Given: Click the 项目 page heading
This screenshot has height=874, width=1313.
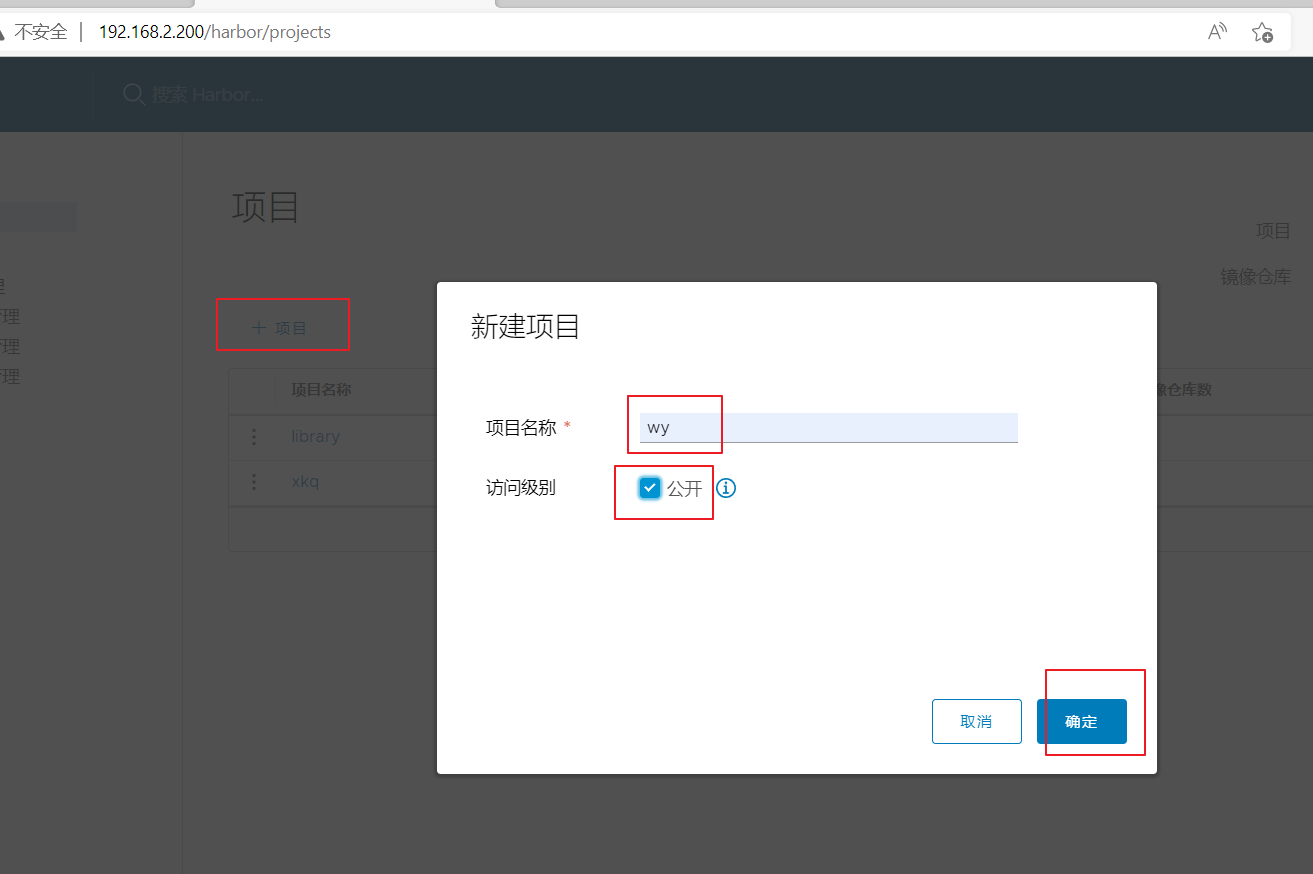Looking at the screenshot, I should 266,208.
